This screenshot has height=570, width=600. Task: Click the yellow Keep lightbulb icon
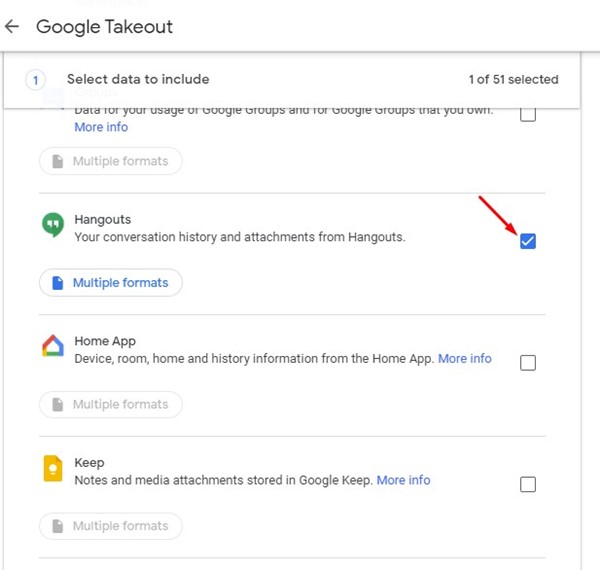53,468
